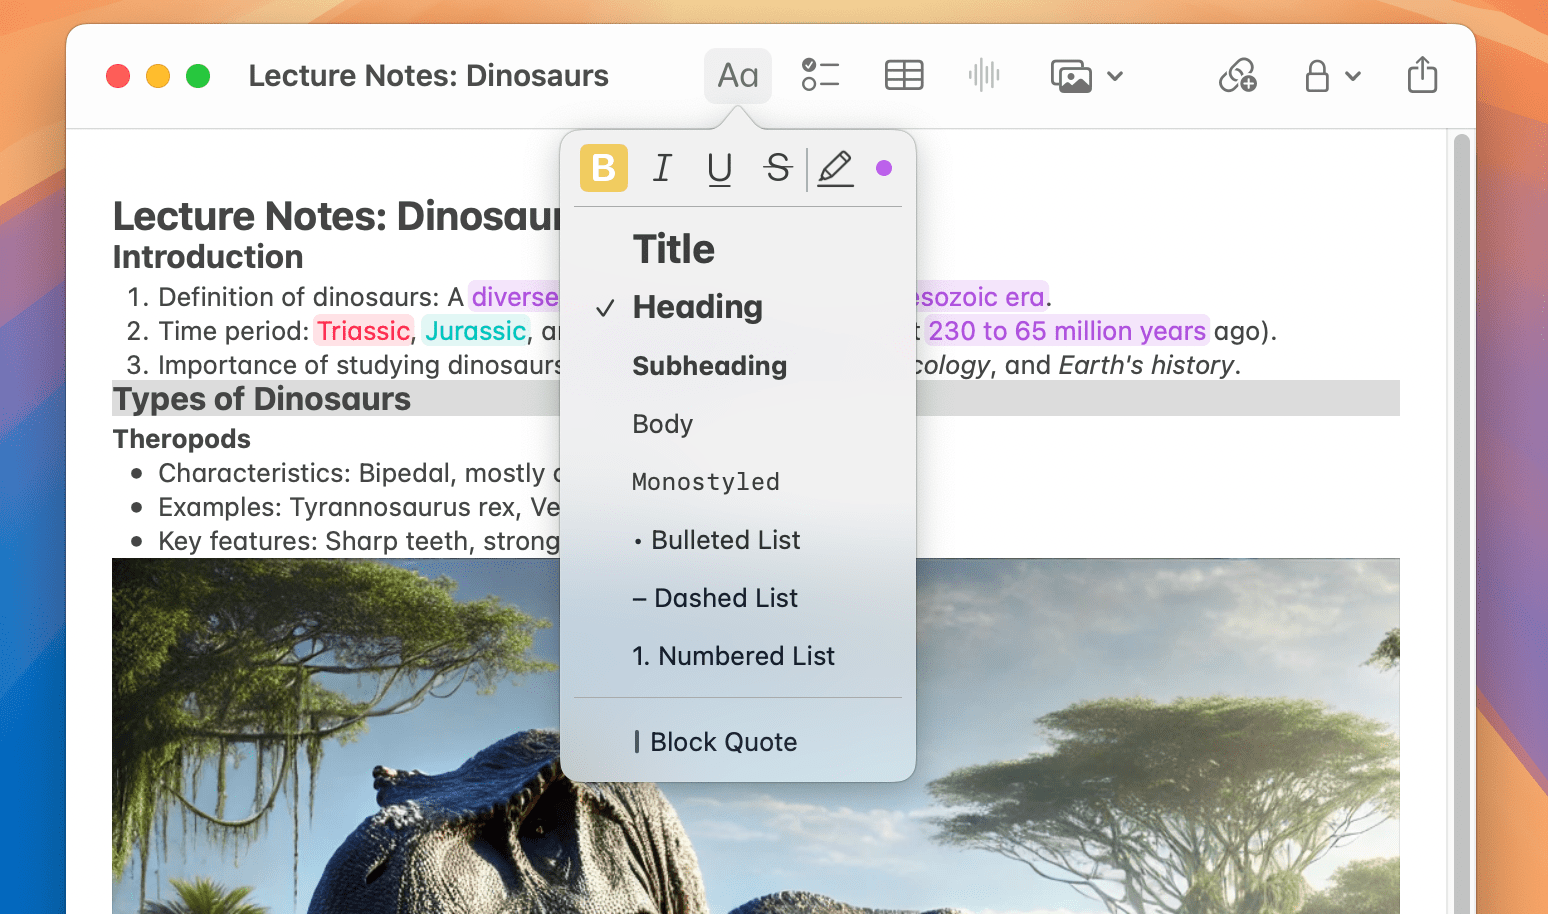Screen dimensions: 1548x914
Task: Select the Subheading style
Action: pos(709,366)
